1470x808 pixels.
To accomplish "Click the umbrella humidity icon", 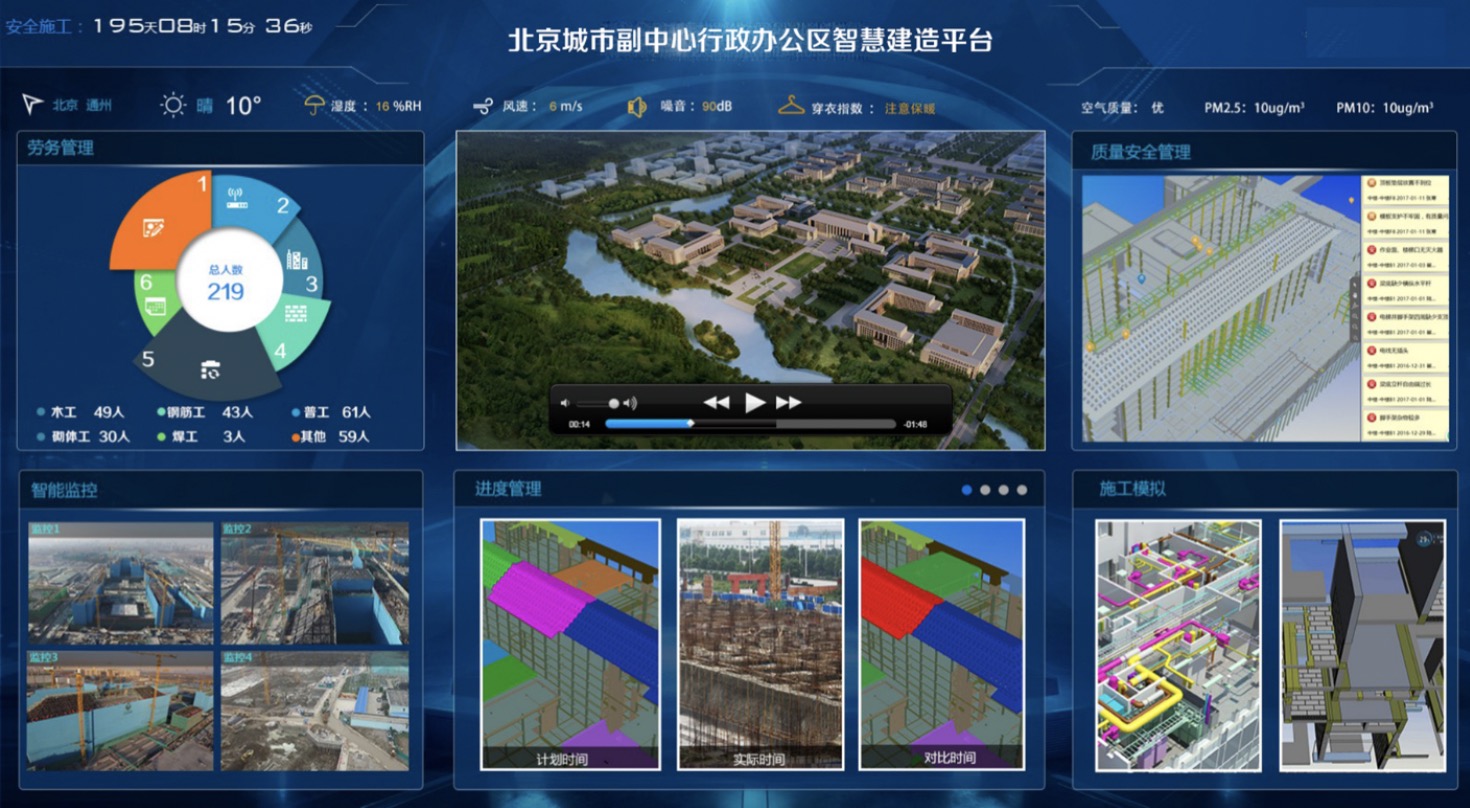I will pos(315,105).
